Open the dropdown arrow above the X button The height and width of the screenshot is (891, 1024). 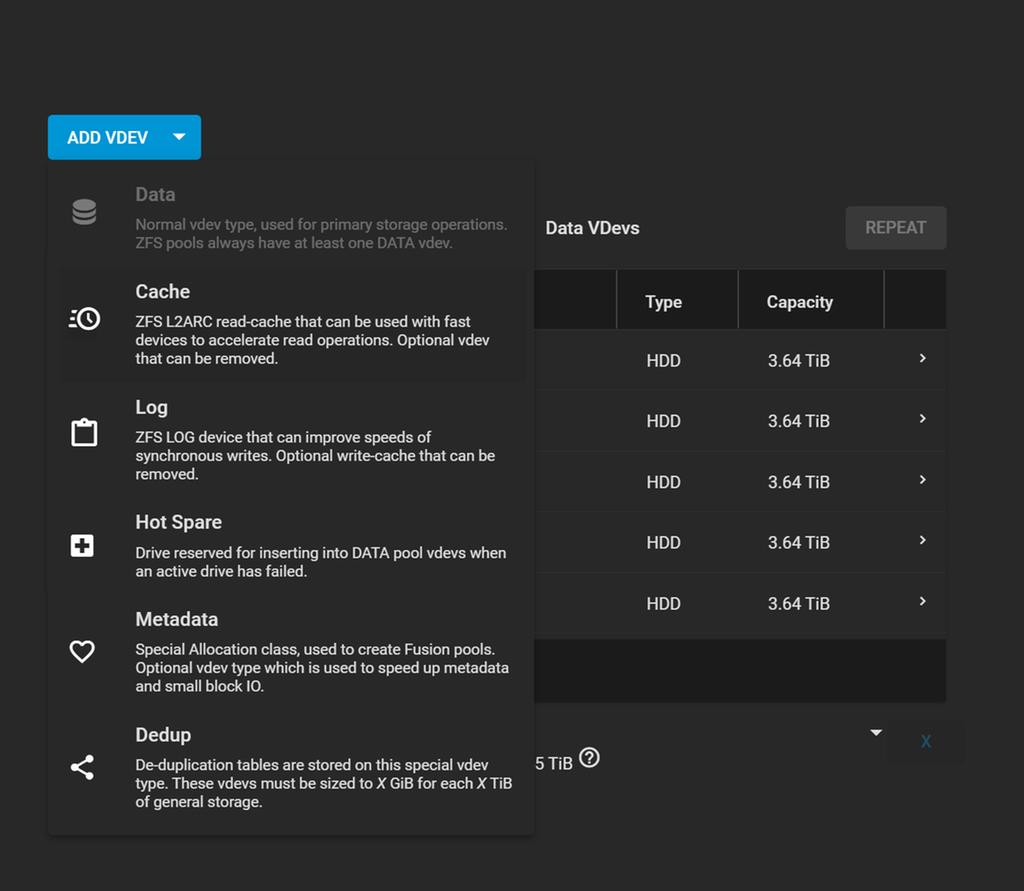875,731
